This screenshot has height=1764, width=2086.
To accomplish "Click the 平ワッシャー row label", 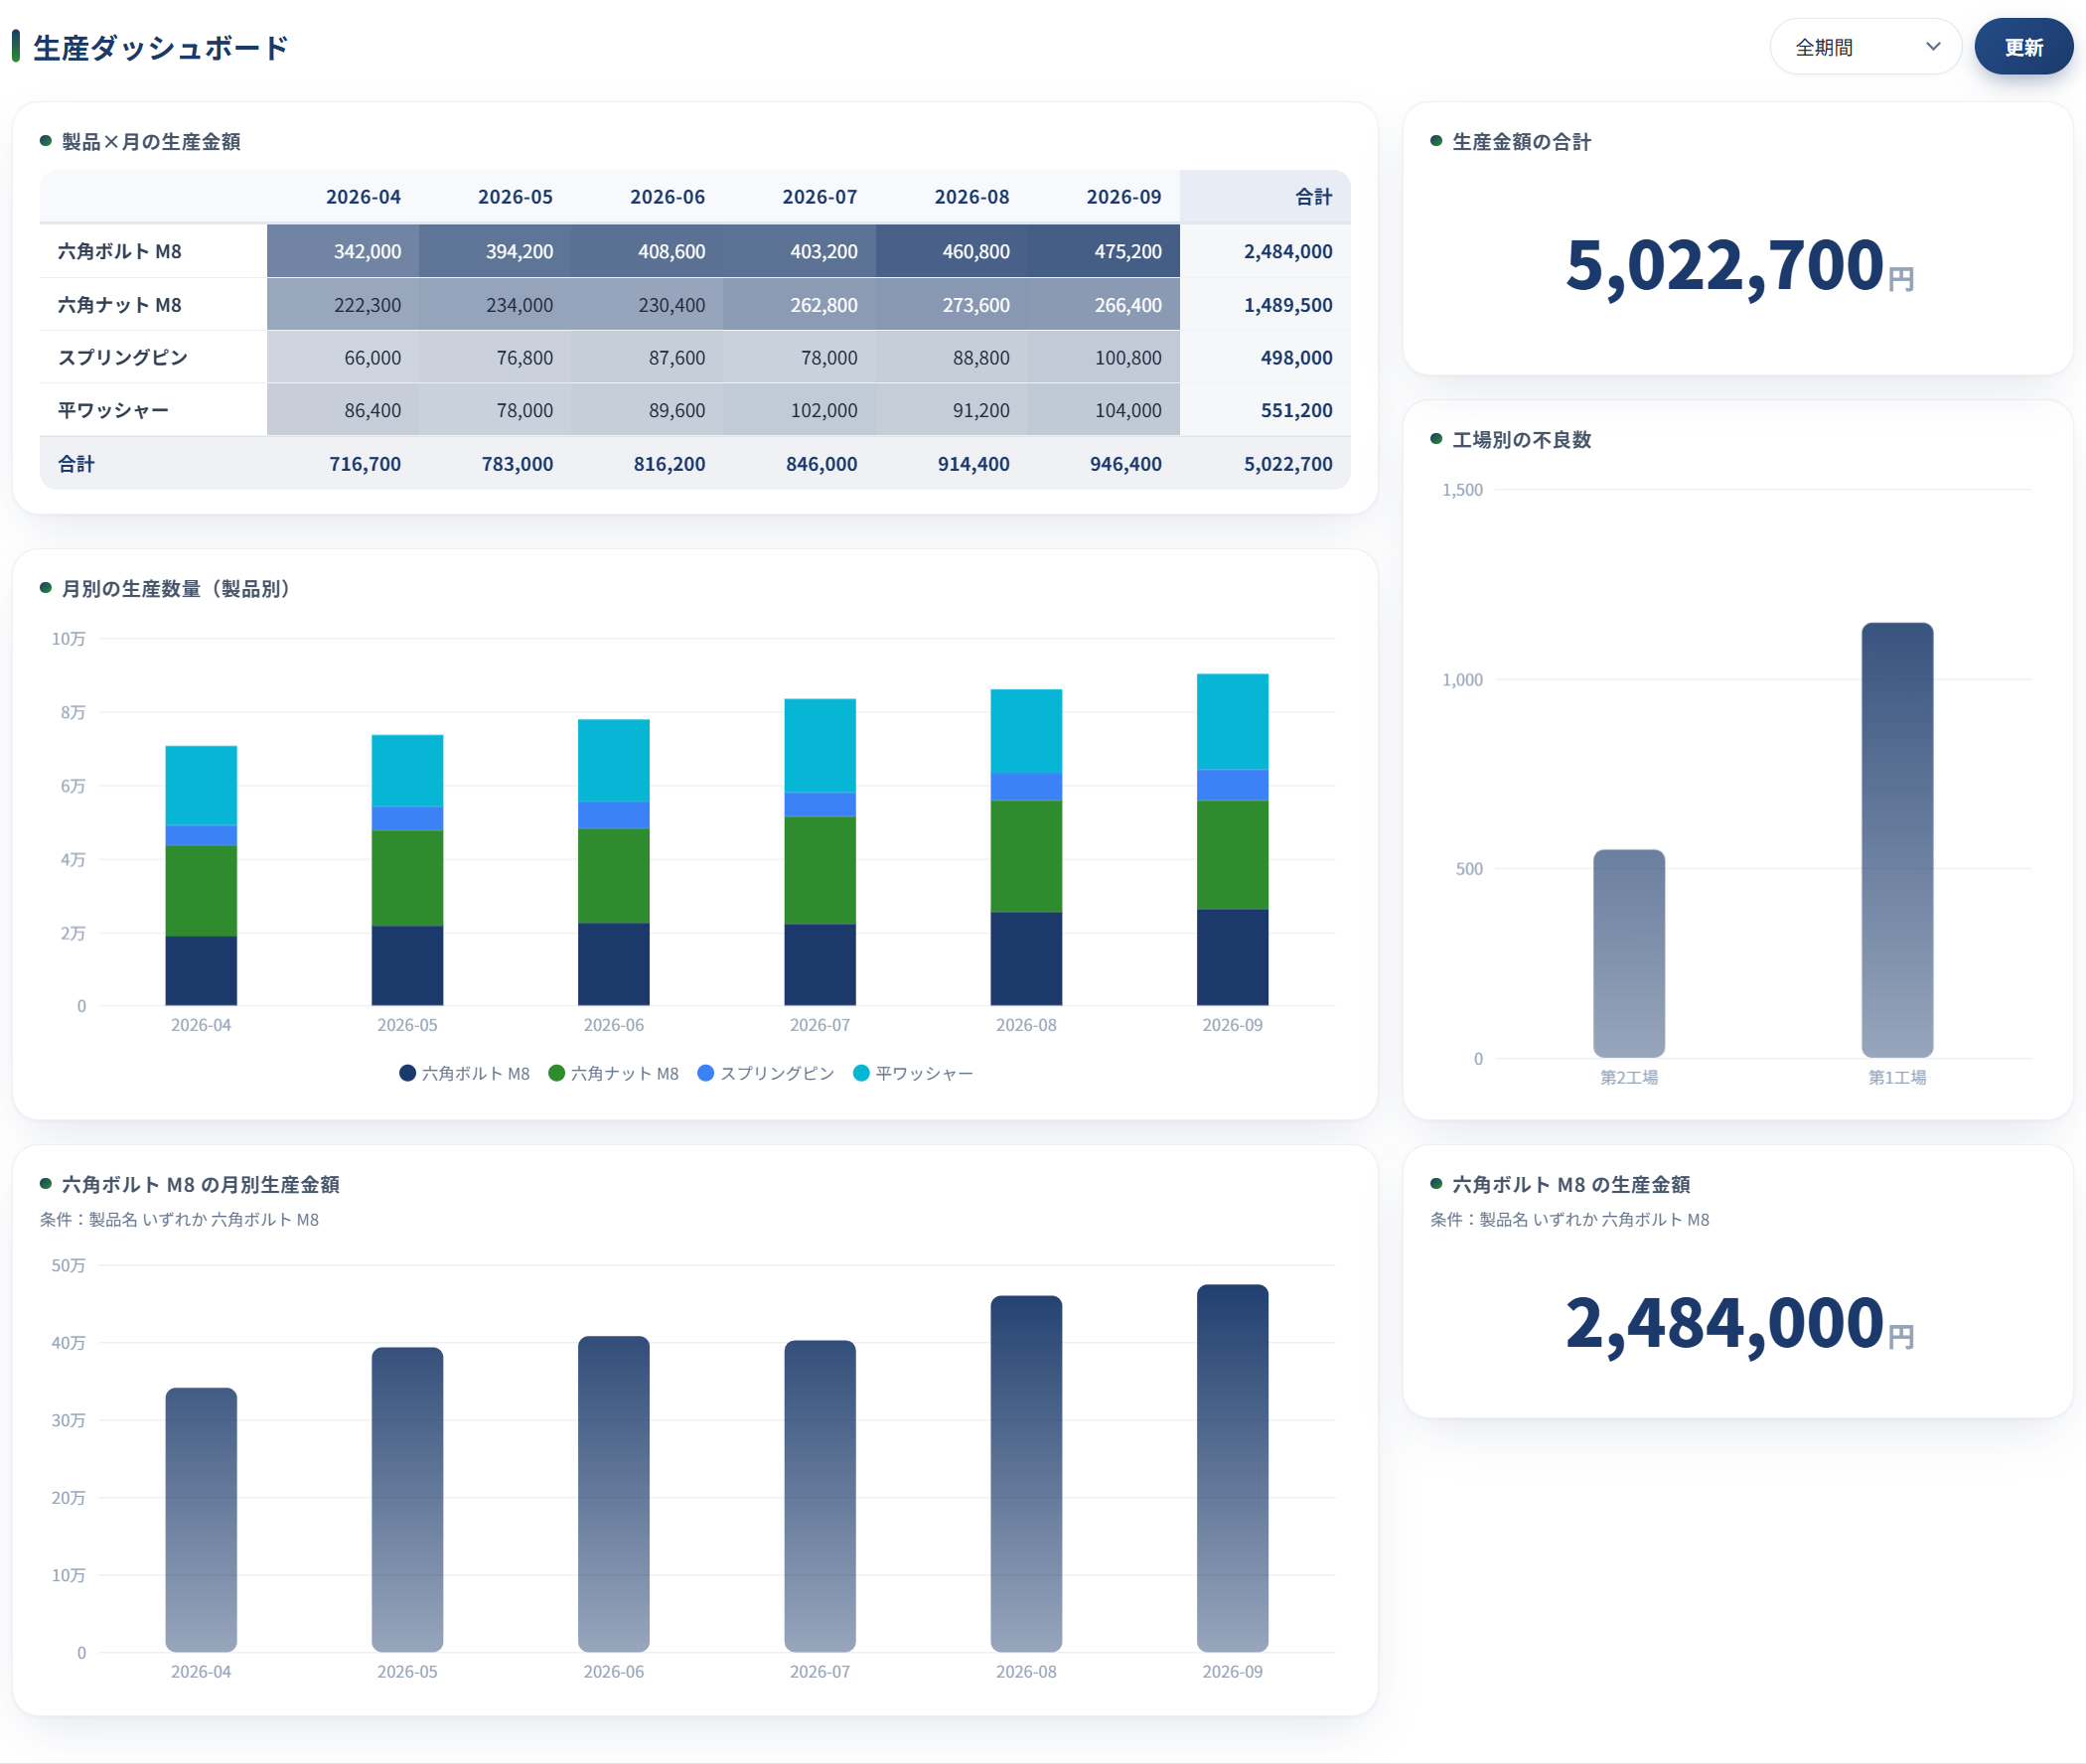I will tap(113, 410).
